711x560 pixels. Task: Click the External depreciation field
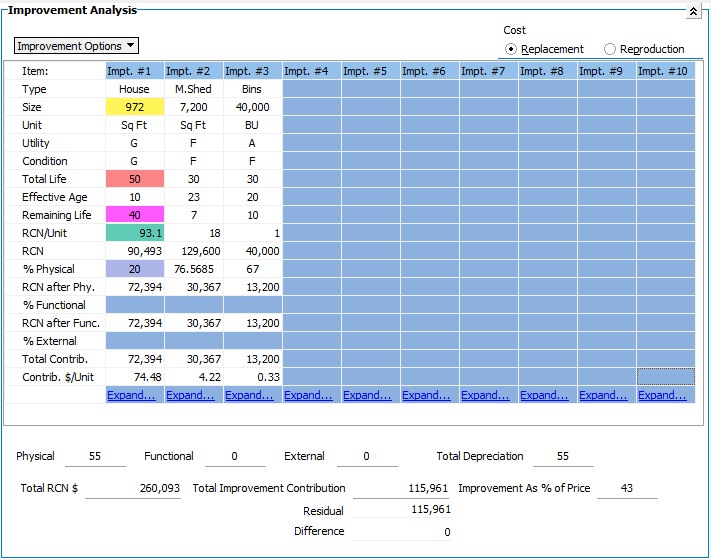367,456
